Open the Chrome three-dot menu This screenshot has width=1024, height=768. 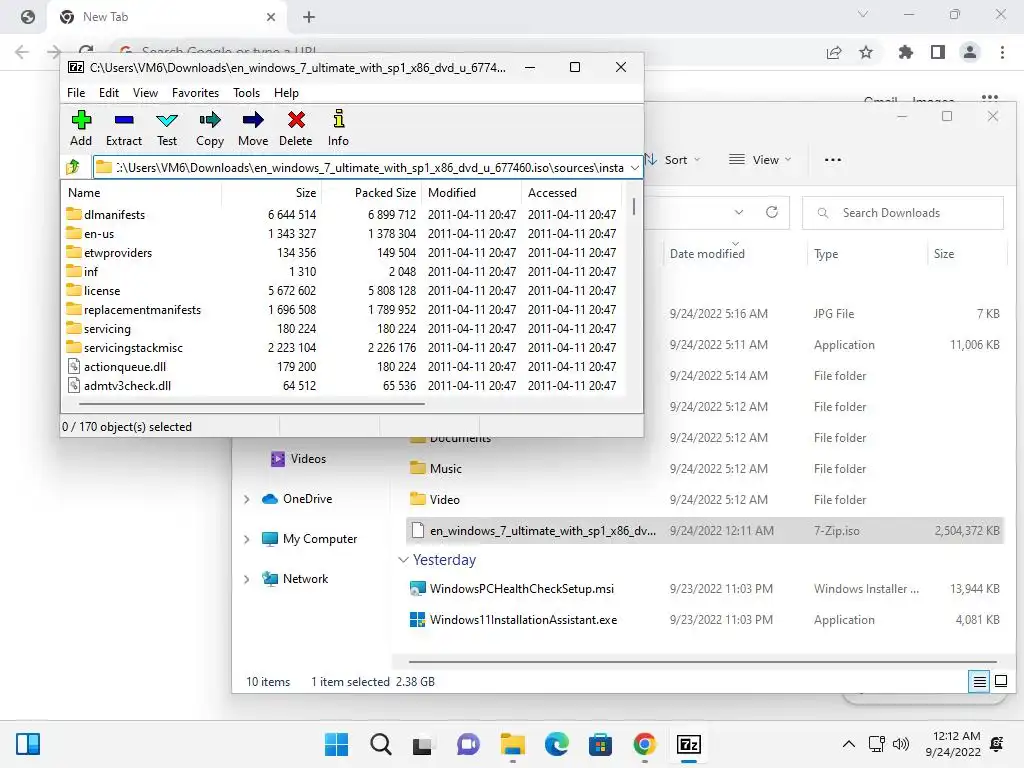pyautogui.click(x=1002, y=52)
